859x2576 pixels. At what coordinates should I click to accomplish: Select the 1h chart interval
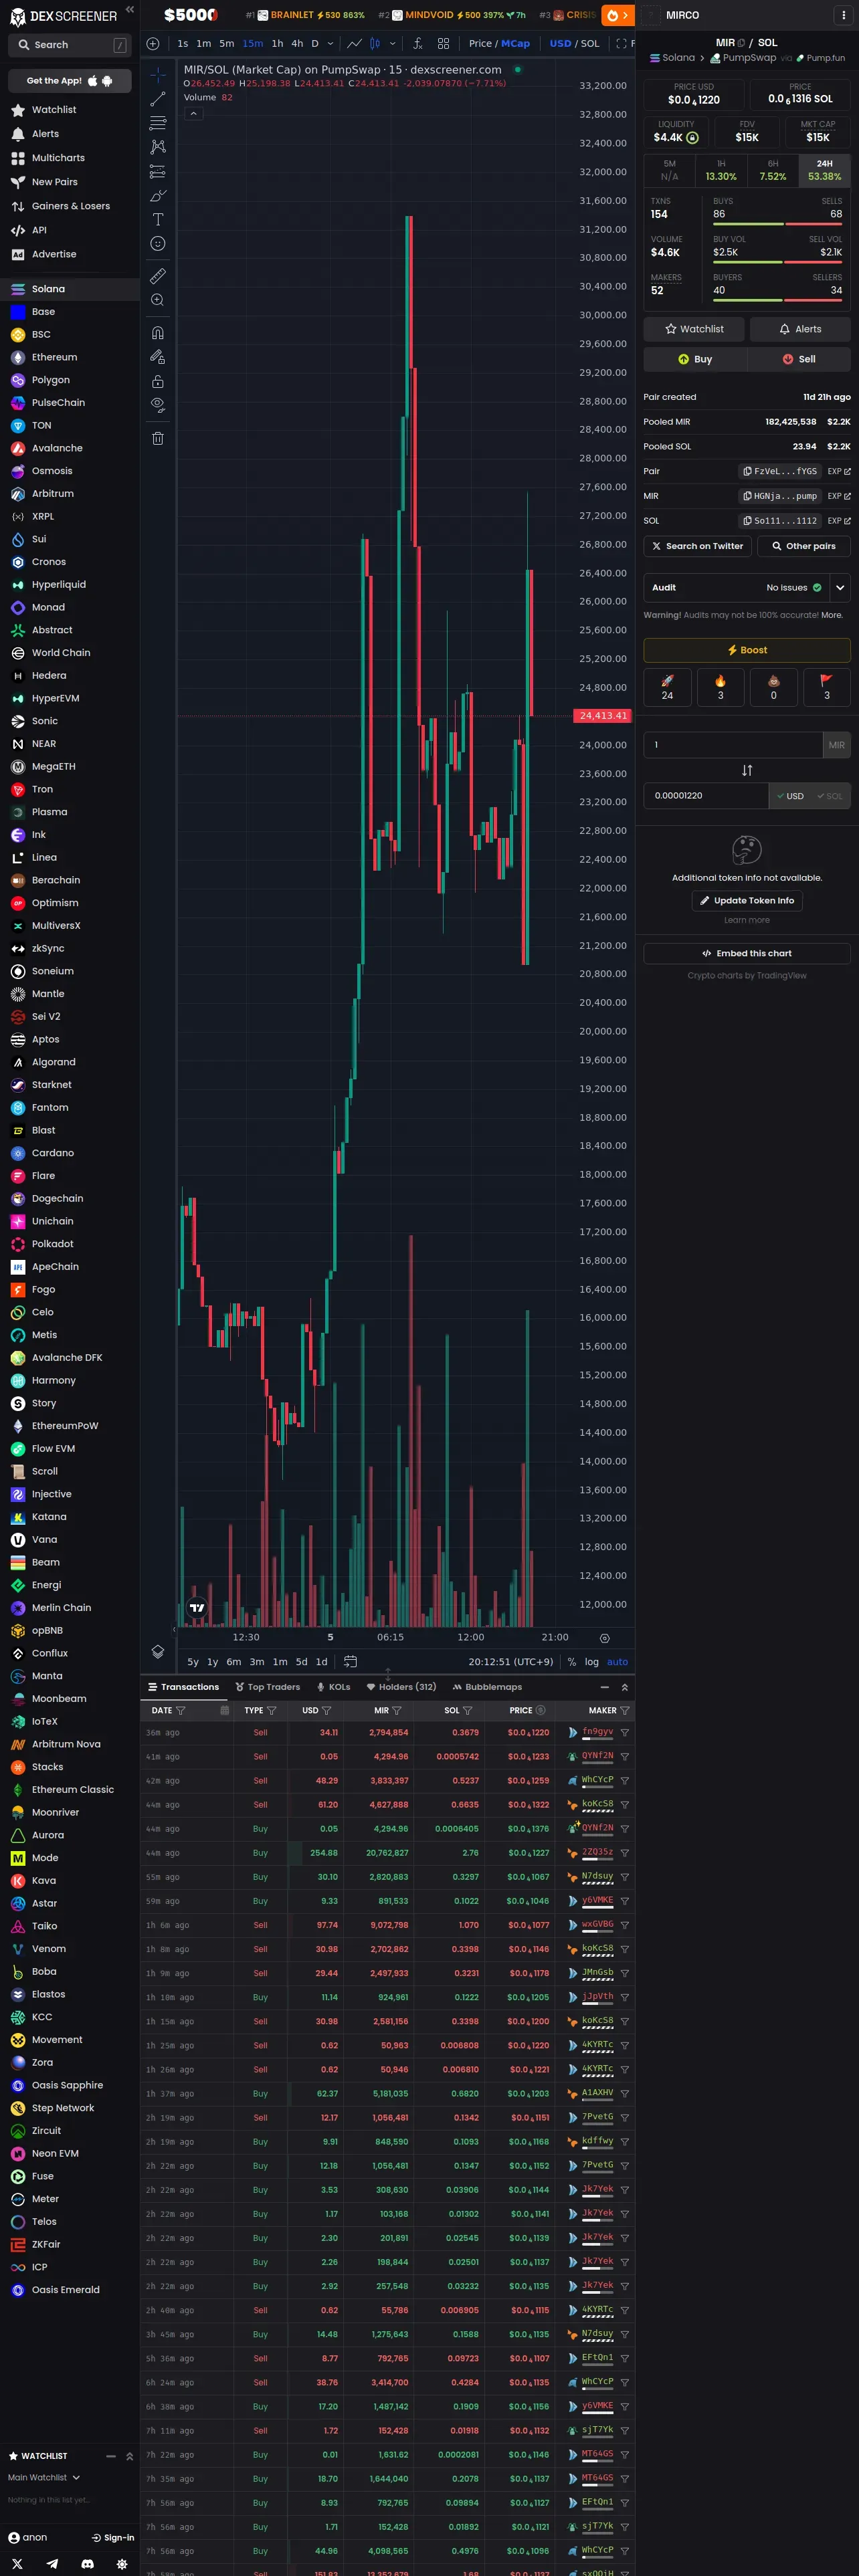pyautogui.click(x=277, y=44)
